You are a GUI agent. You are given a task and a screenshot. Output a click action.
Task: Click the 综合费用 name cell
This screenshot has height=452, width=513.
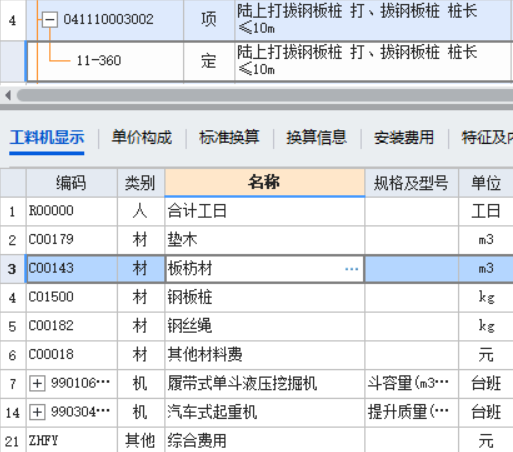click(265, 441)
